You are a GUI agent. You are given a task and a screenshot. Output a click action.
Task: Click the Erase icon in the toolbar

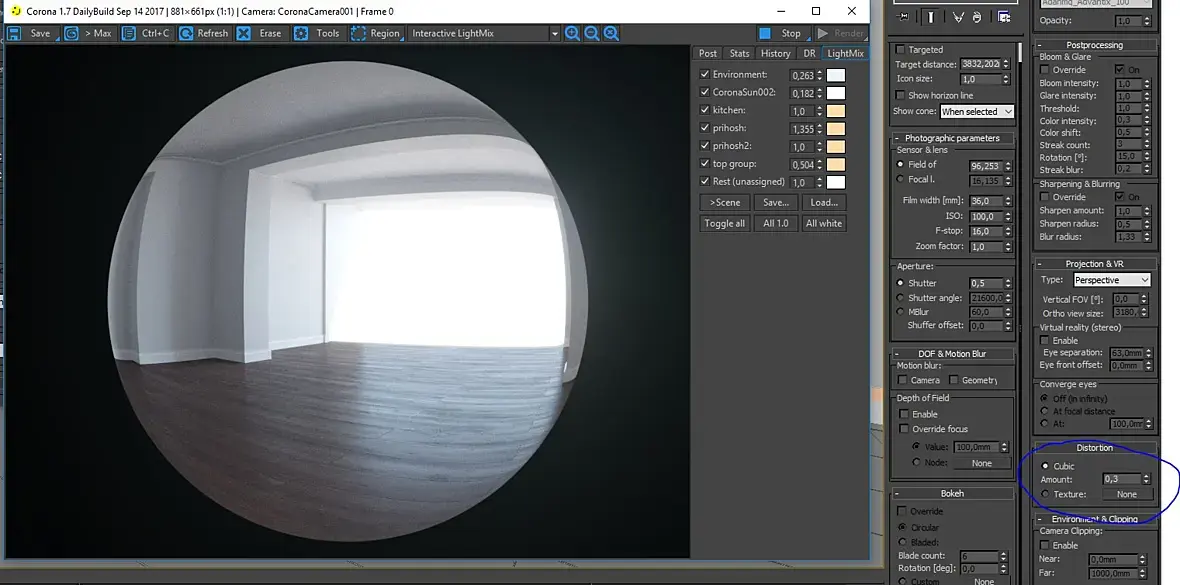tap(244, 33)
